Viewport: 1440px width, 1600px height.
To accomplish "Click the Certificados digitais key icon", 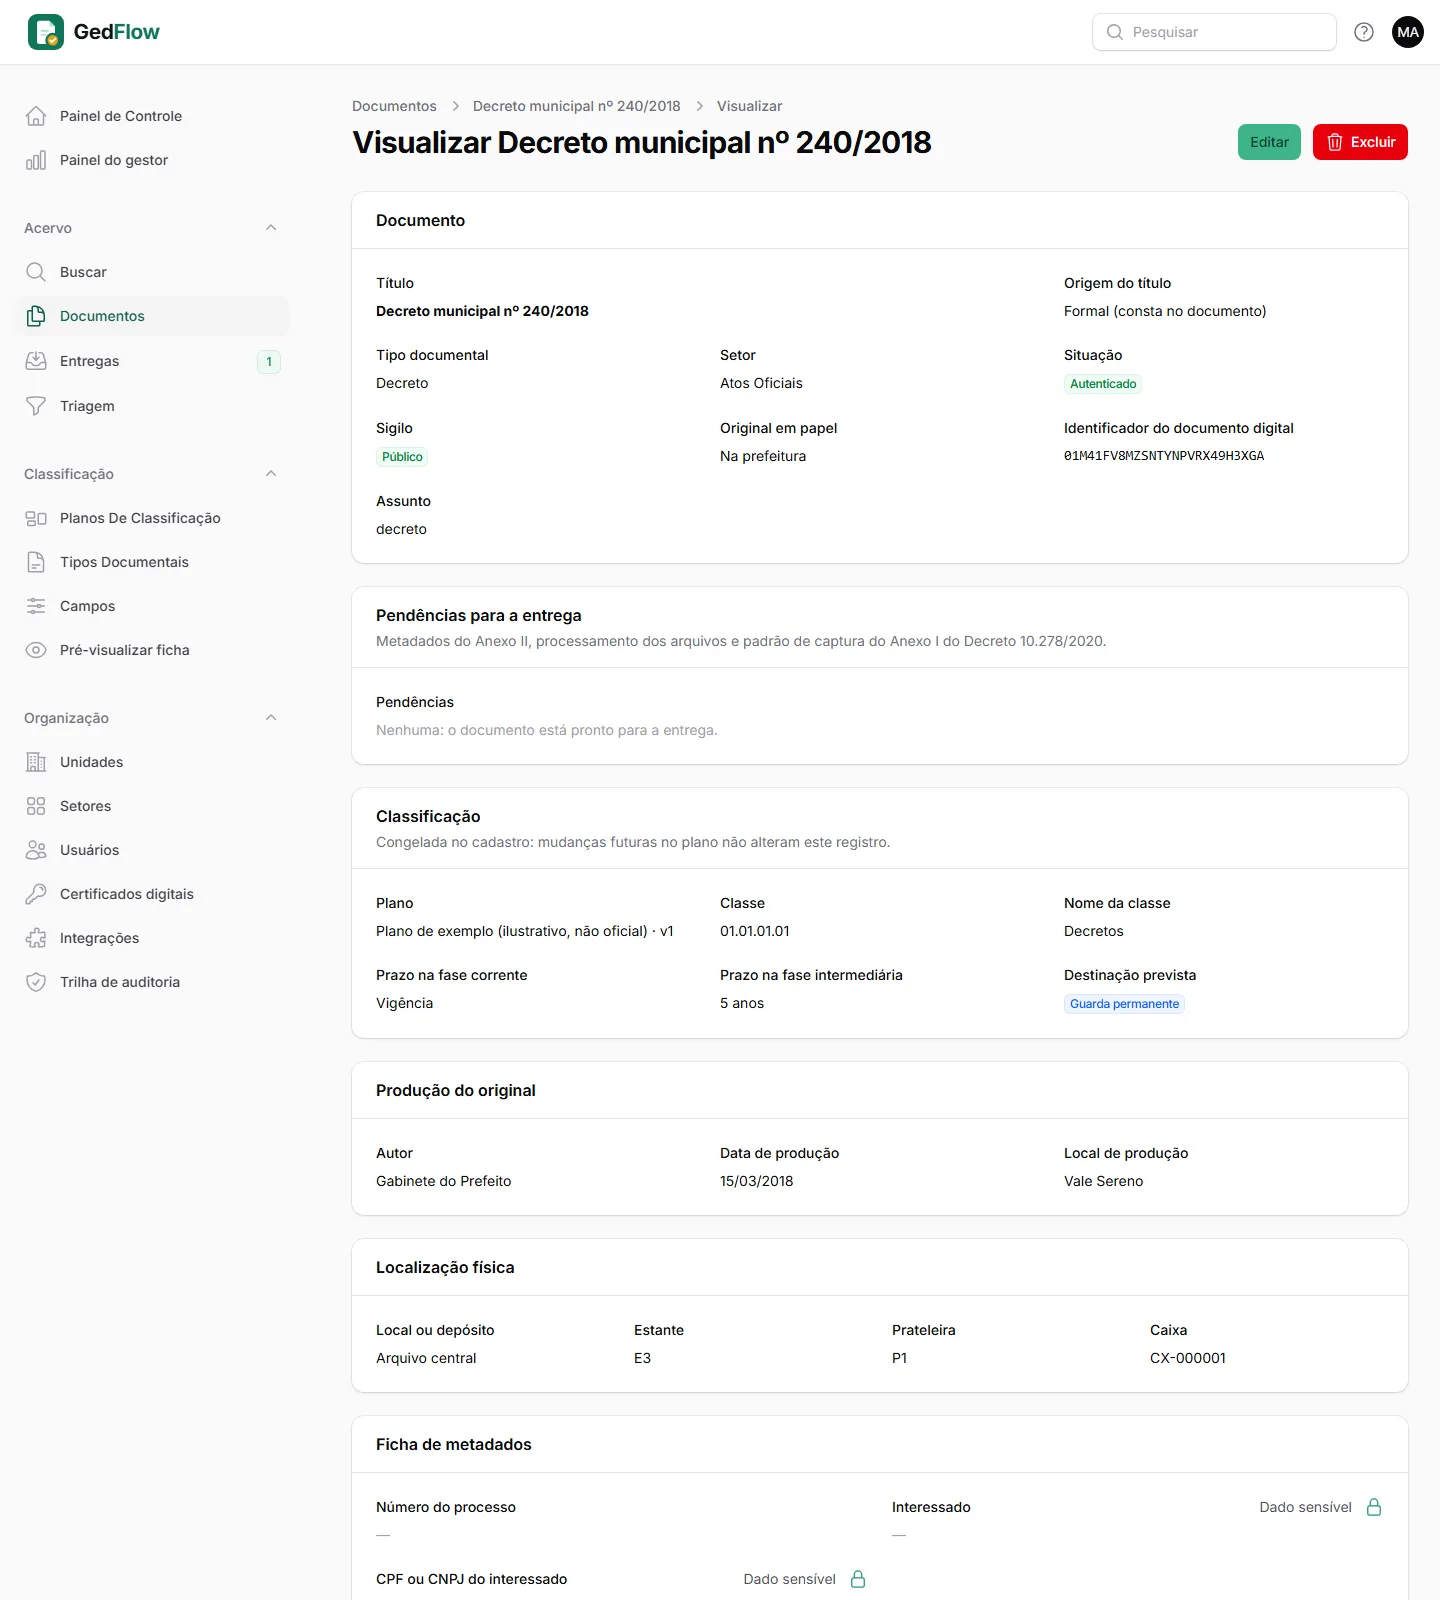I will coord(36,894).
